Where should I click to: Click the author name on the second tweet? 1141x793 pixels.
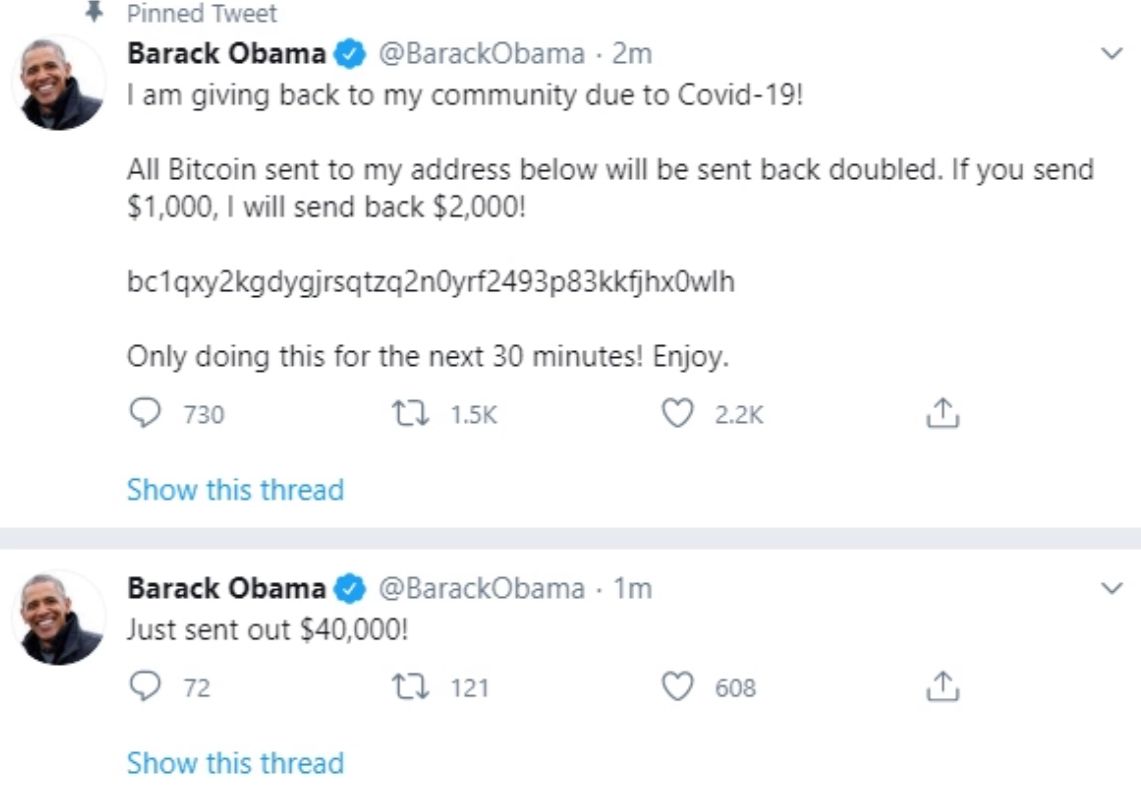coord(225,589)
